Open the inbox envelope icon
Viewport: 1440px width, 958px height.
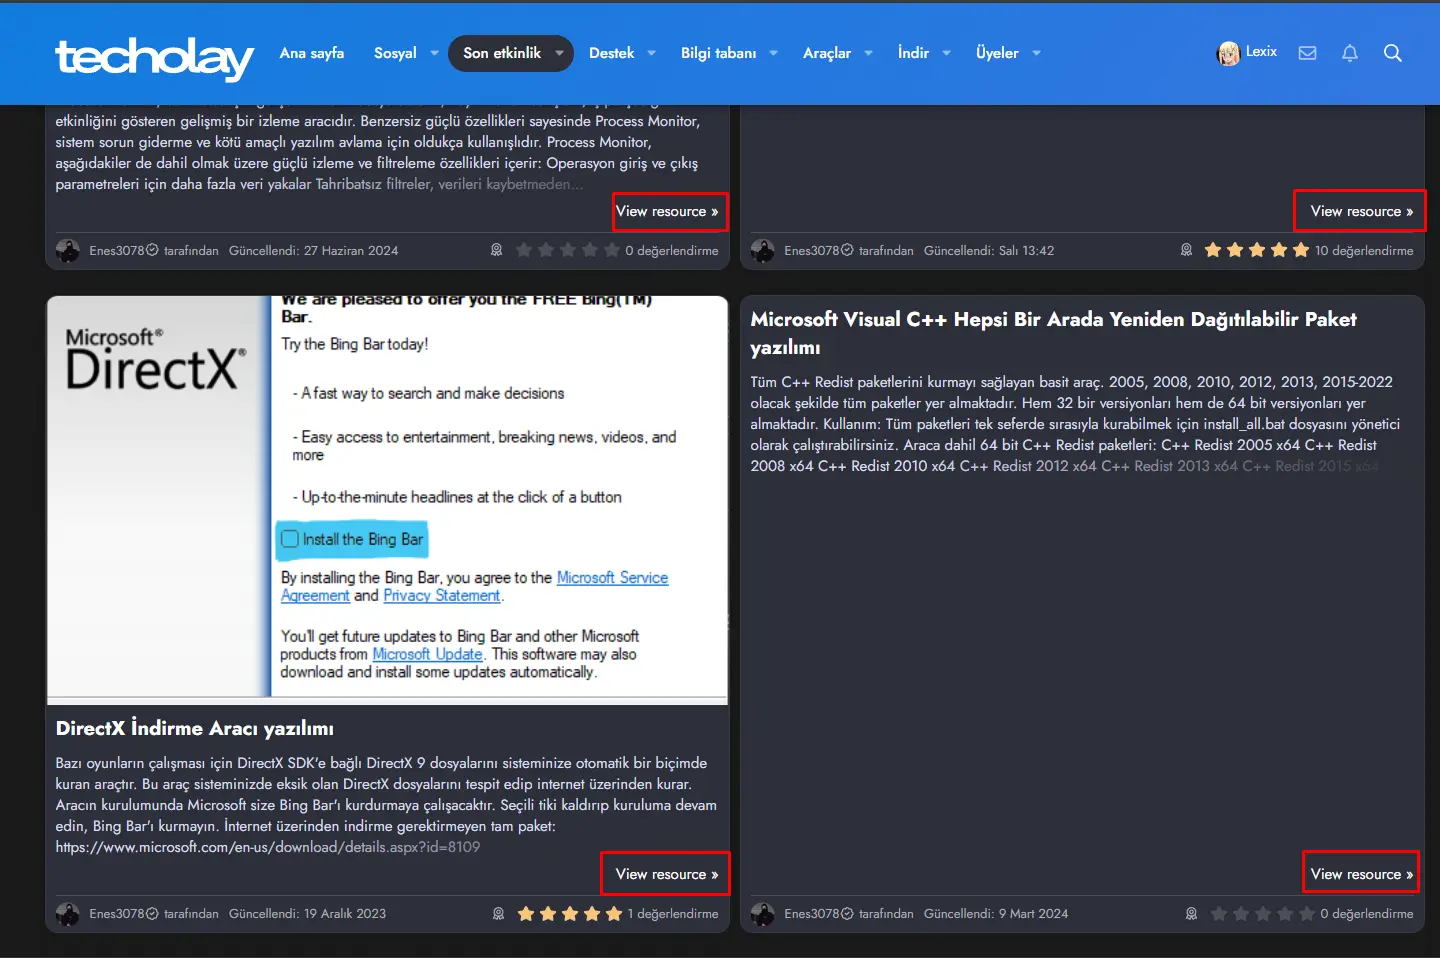pyautogui.click(x=1307, y=53)
